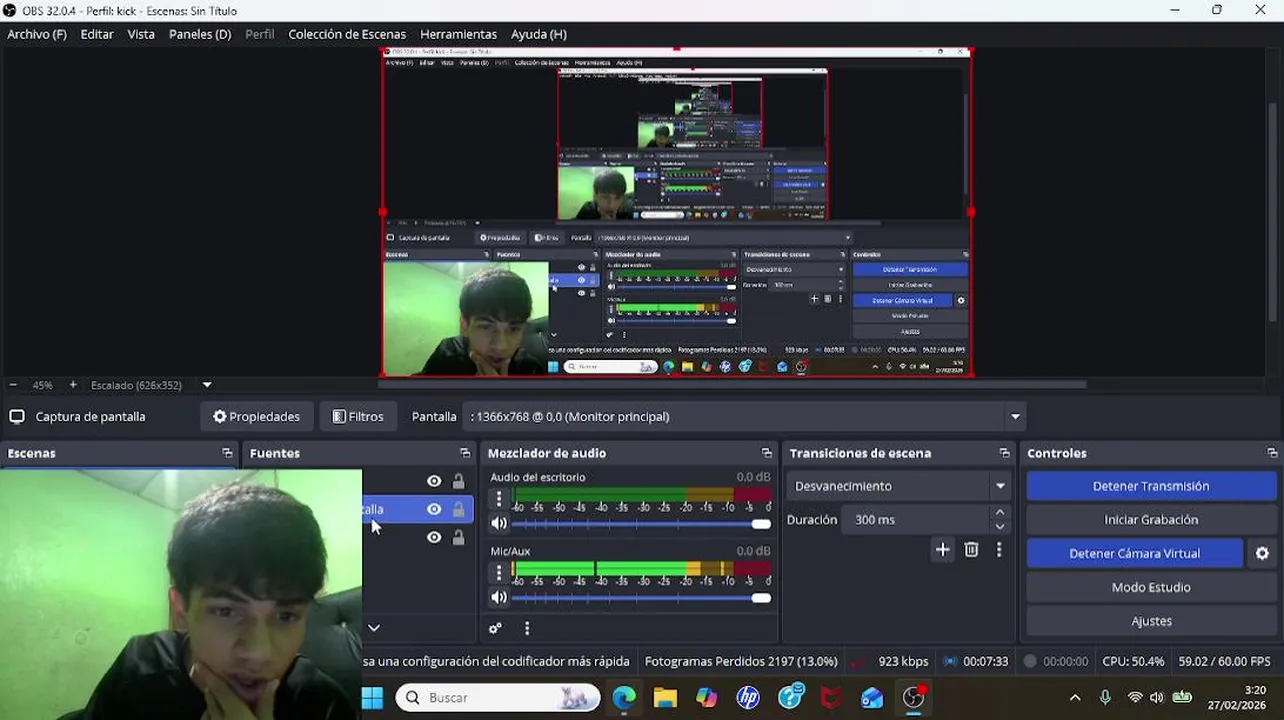Open the HP app in taskbar
This screenshot has width=1284, height=720.
748,698
